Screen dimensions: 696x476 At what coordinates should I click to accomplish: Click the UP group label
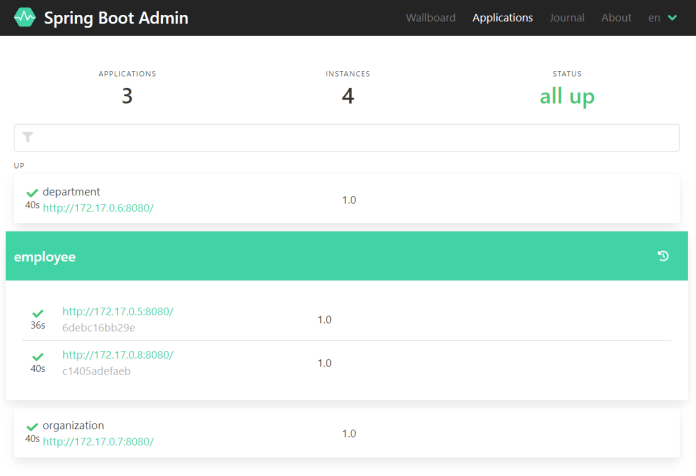tap(19, 166)
